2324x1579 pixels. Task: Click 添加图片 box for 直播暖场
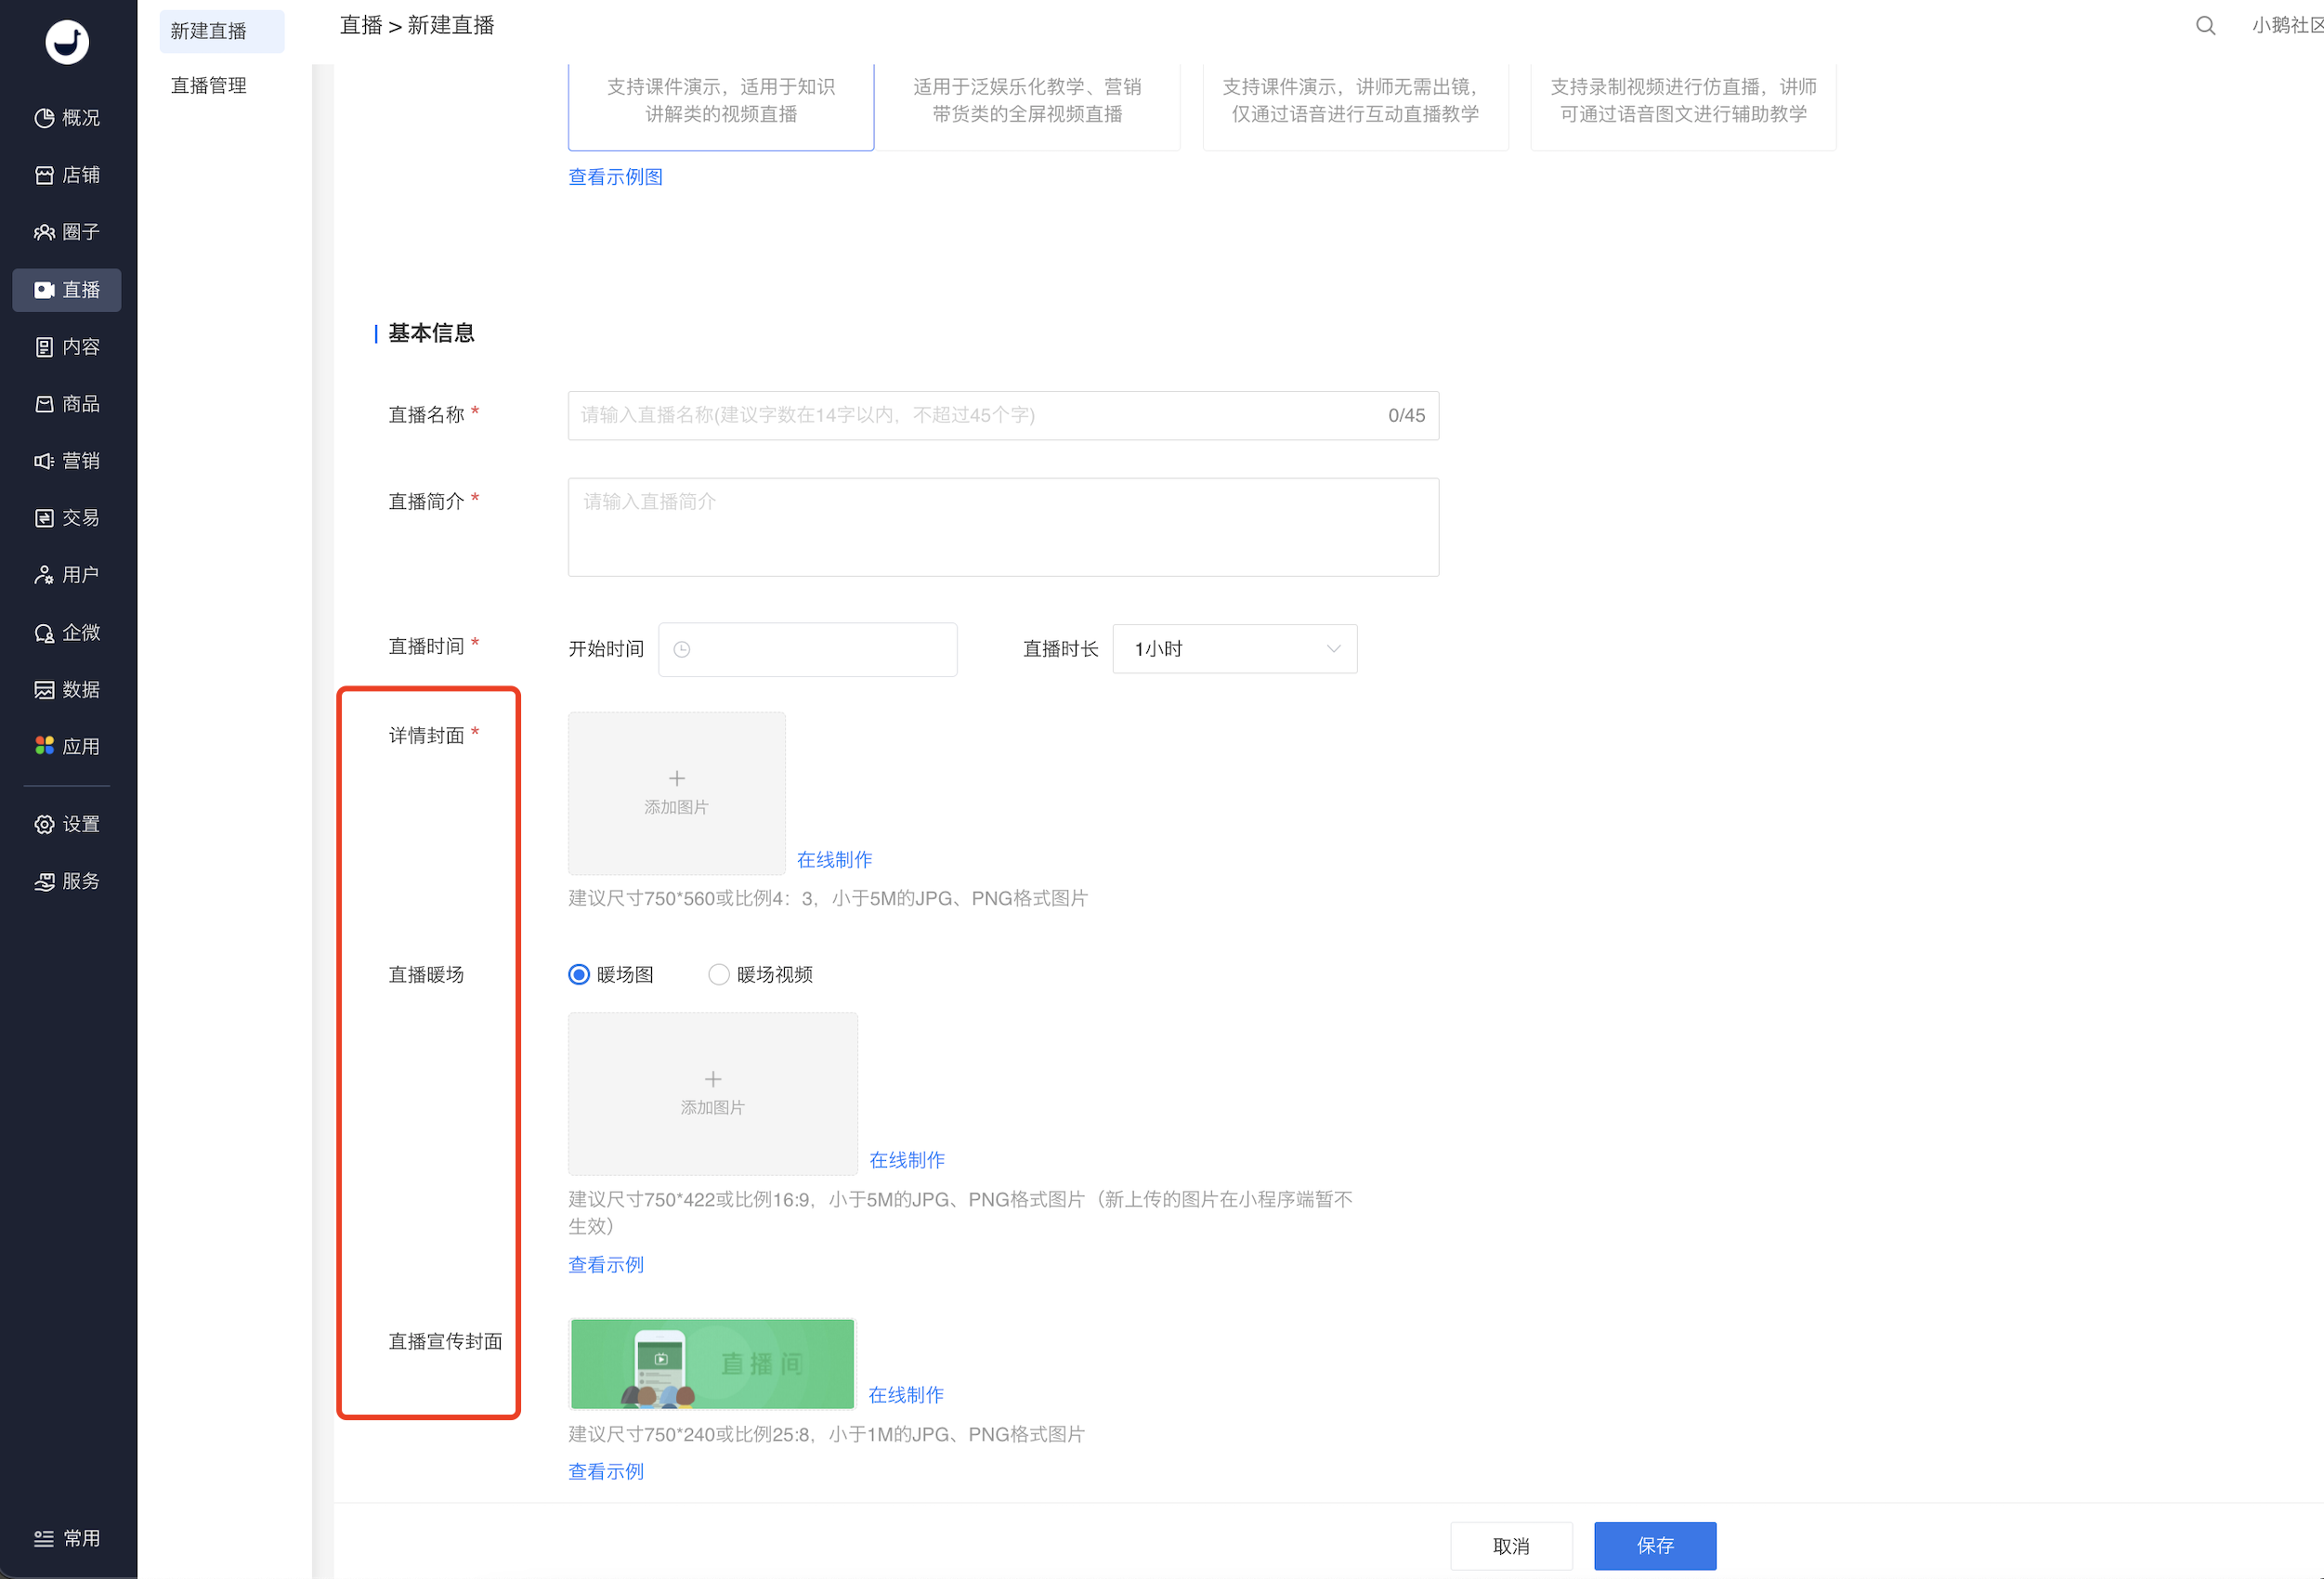click(713, 1093)
